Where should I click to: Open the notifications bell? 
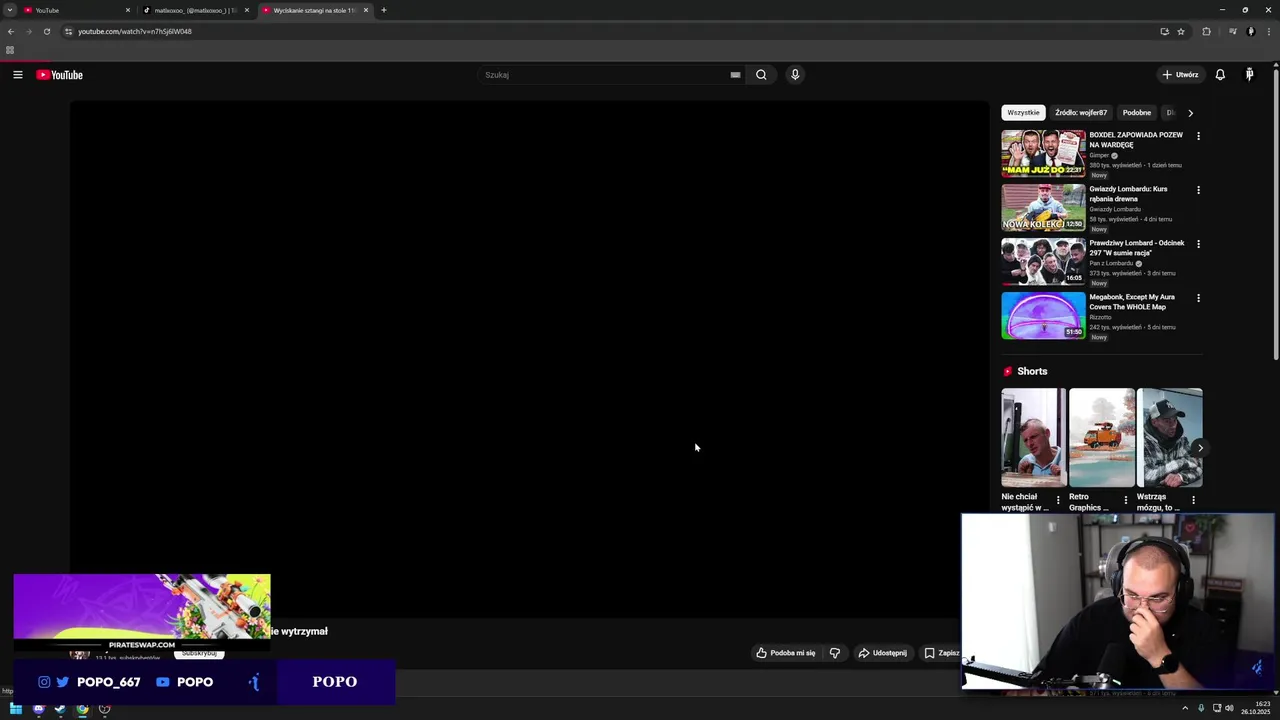point(1220,75)
